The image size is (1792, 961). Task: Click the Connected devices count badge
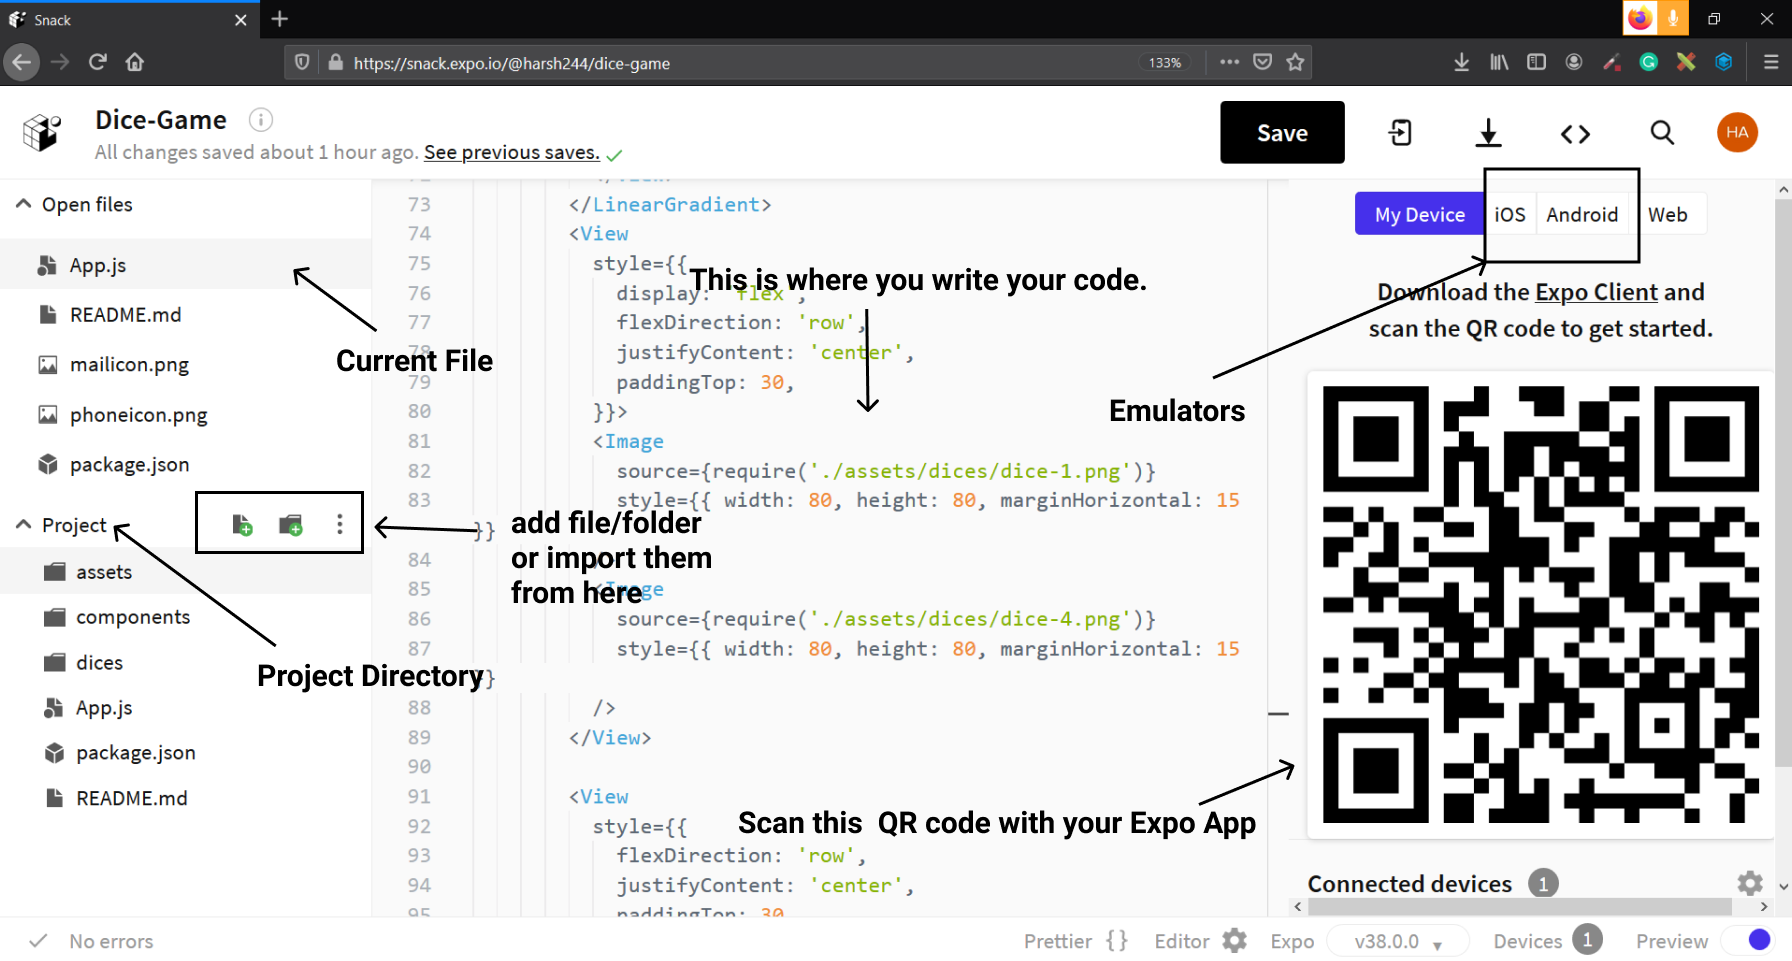(1543, 883)
